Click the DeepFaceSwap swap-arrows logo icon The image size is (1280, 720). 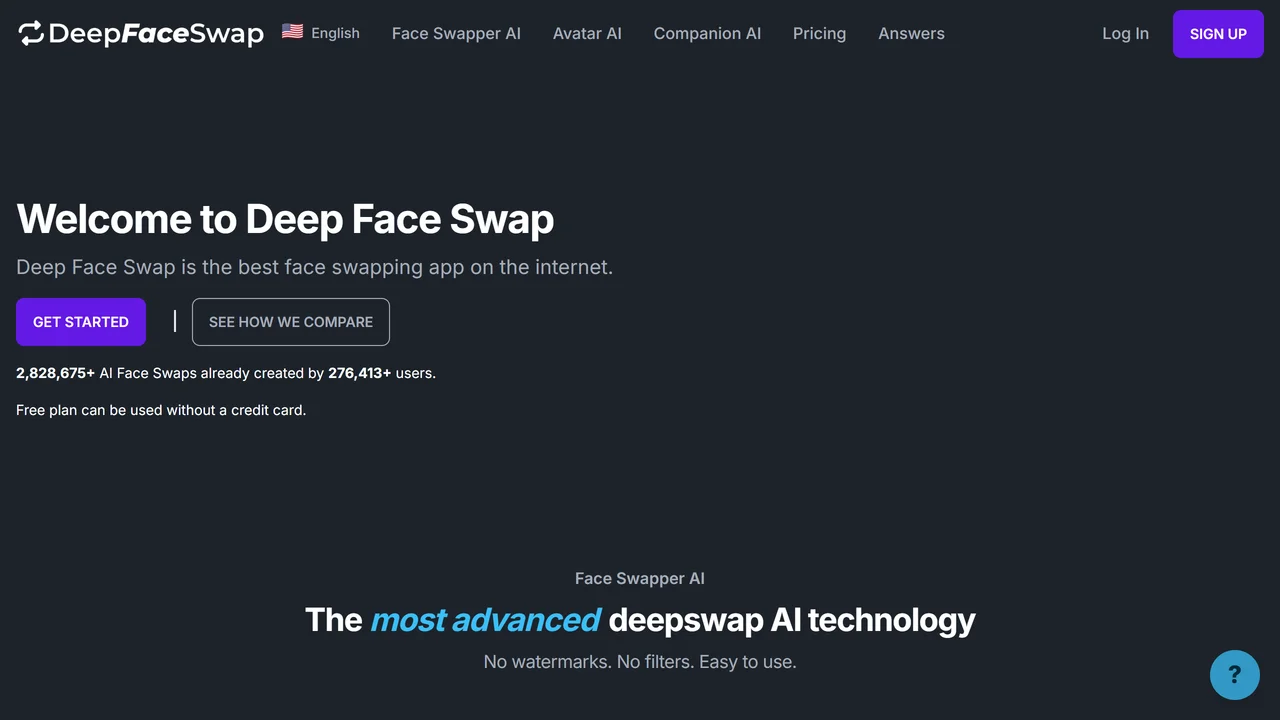point(31,33)
